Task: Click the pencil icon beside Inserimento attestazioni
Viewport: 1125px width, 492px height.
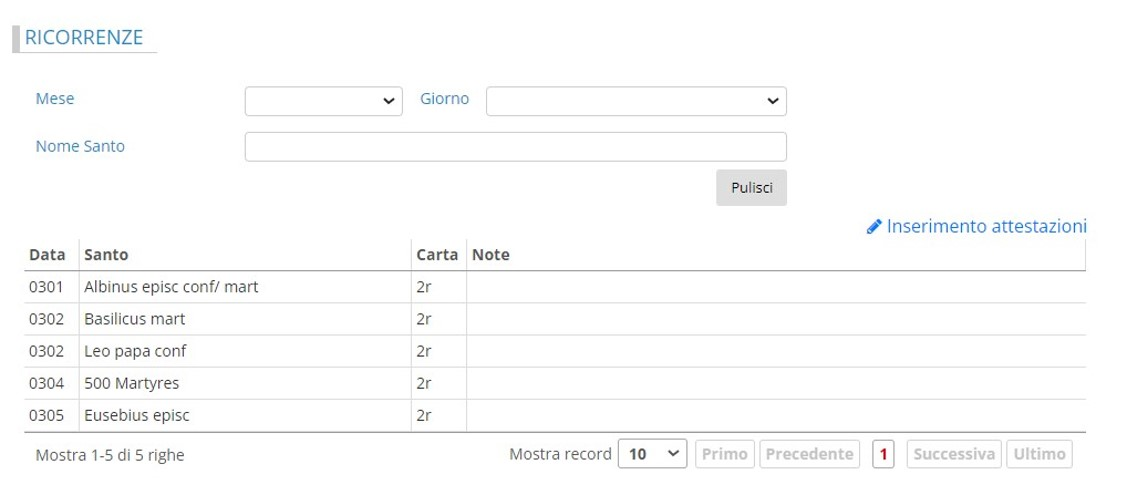Action: pos(874,228)
